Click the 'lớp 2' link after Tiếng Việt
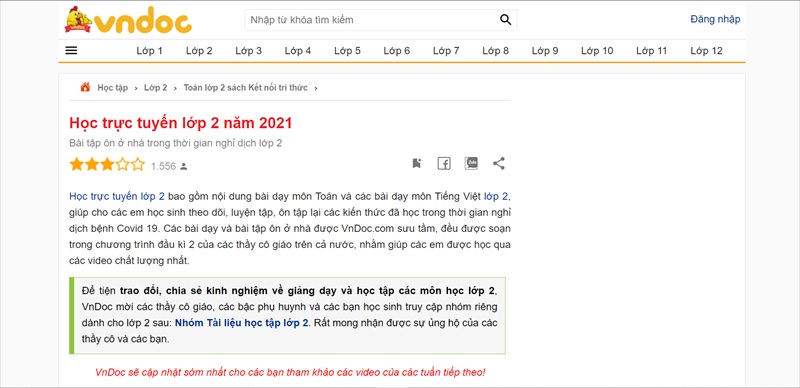This screenshot has width=800, height=388. 496,196
